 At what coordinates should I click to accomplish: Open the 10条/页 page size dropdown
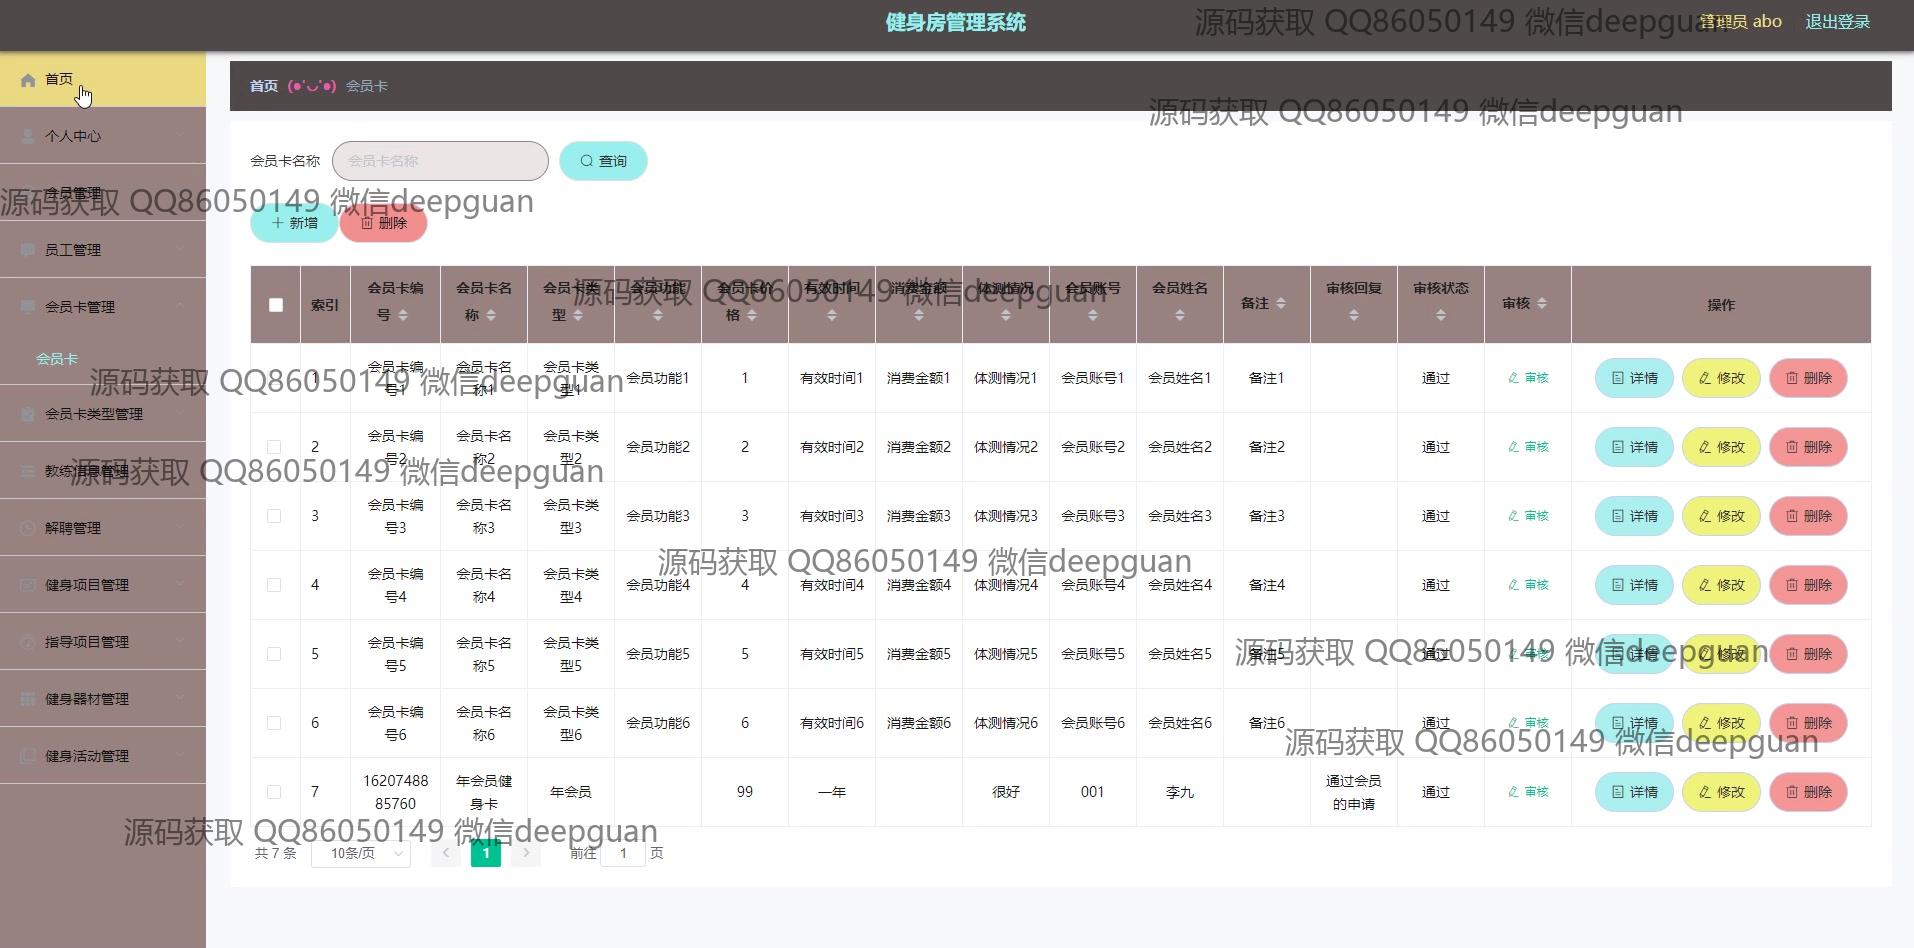(361, 853)
